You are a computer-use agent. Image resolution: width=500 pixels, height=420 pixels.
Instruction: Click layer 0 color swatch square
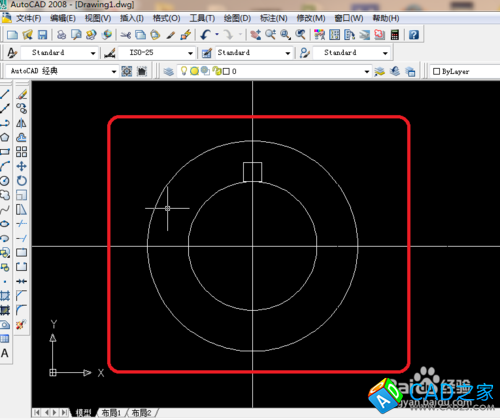226,71
